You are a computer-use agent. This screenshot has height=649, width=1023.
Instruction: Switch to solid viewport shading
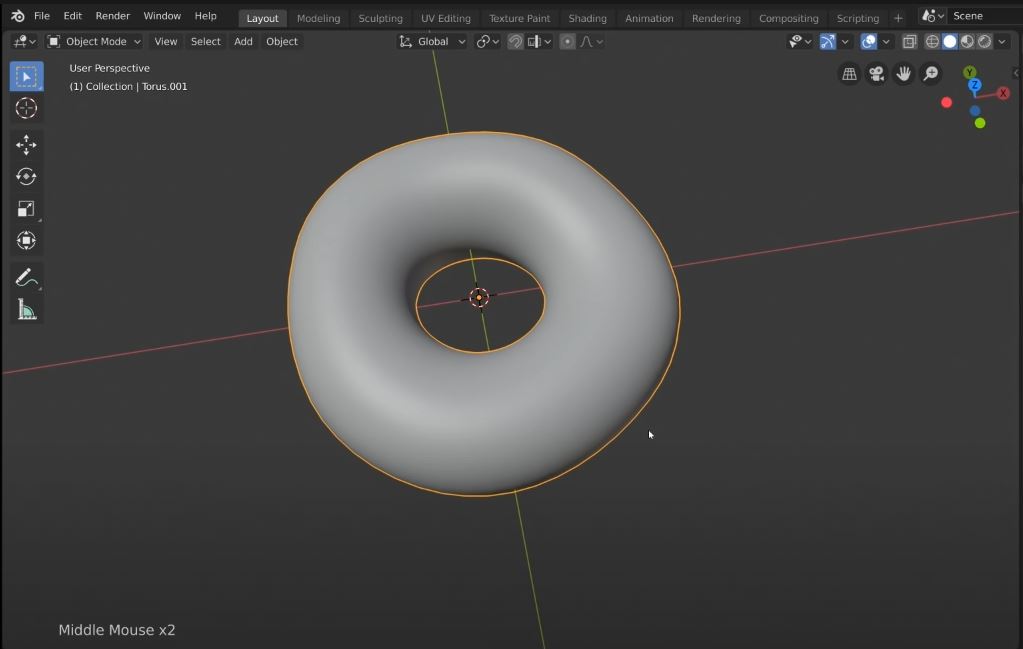(x=950, y=42)
